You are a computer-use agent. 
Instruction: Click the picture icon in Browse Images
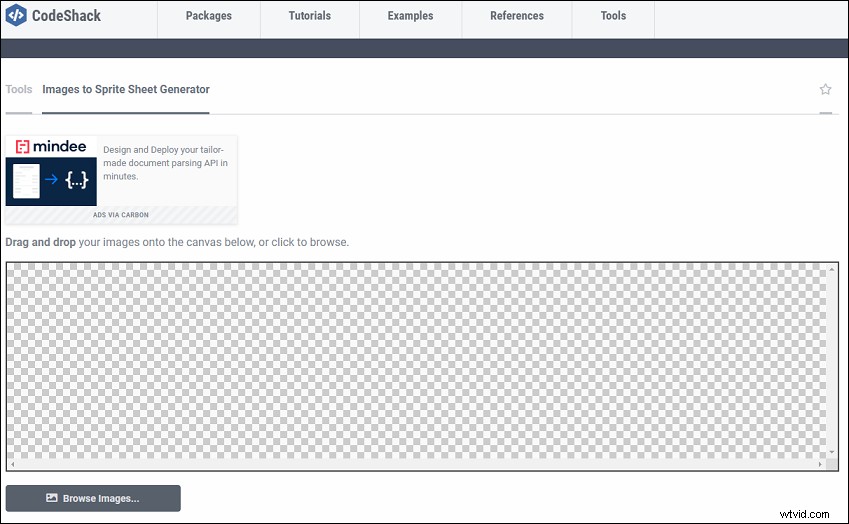51,497
